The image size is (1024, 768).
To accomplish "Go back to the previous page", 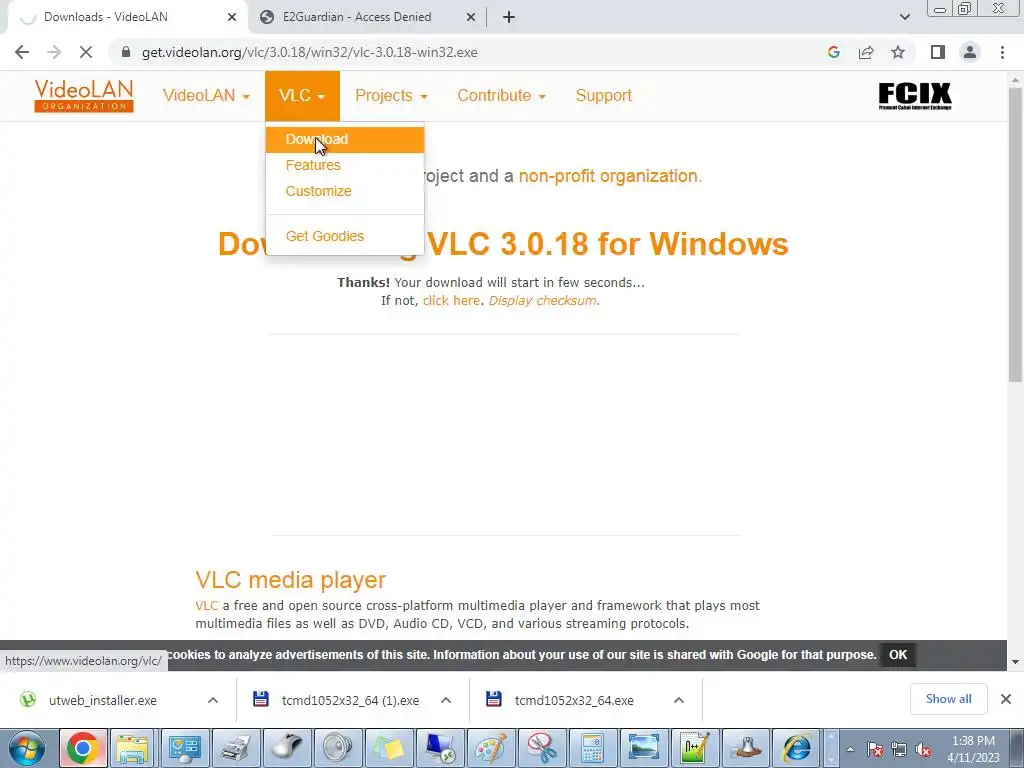I will point(22,52).
